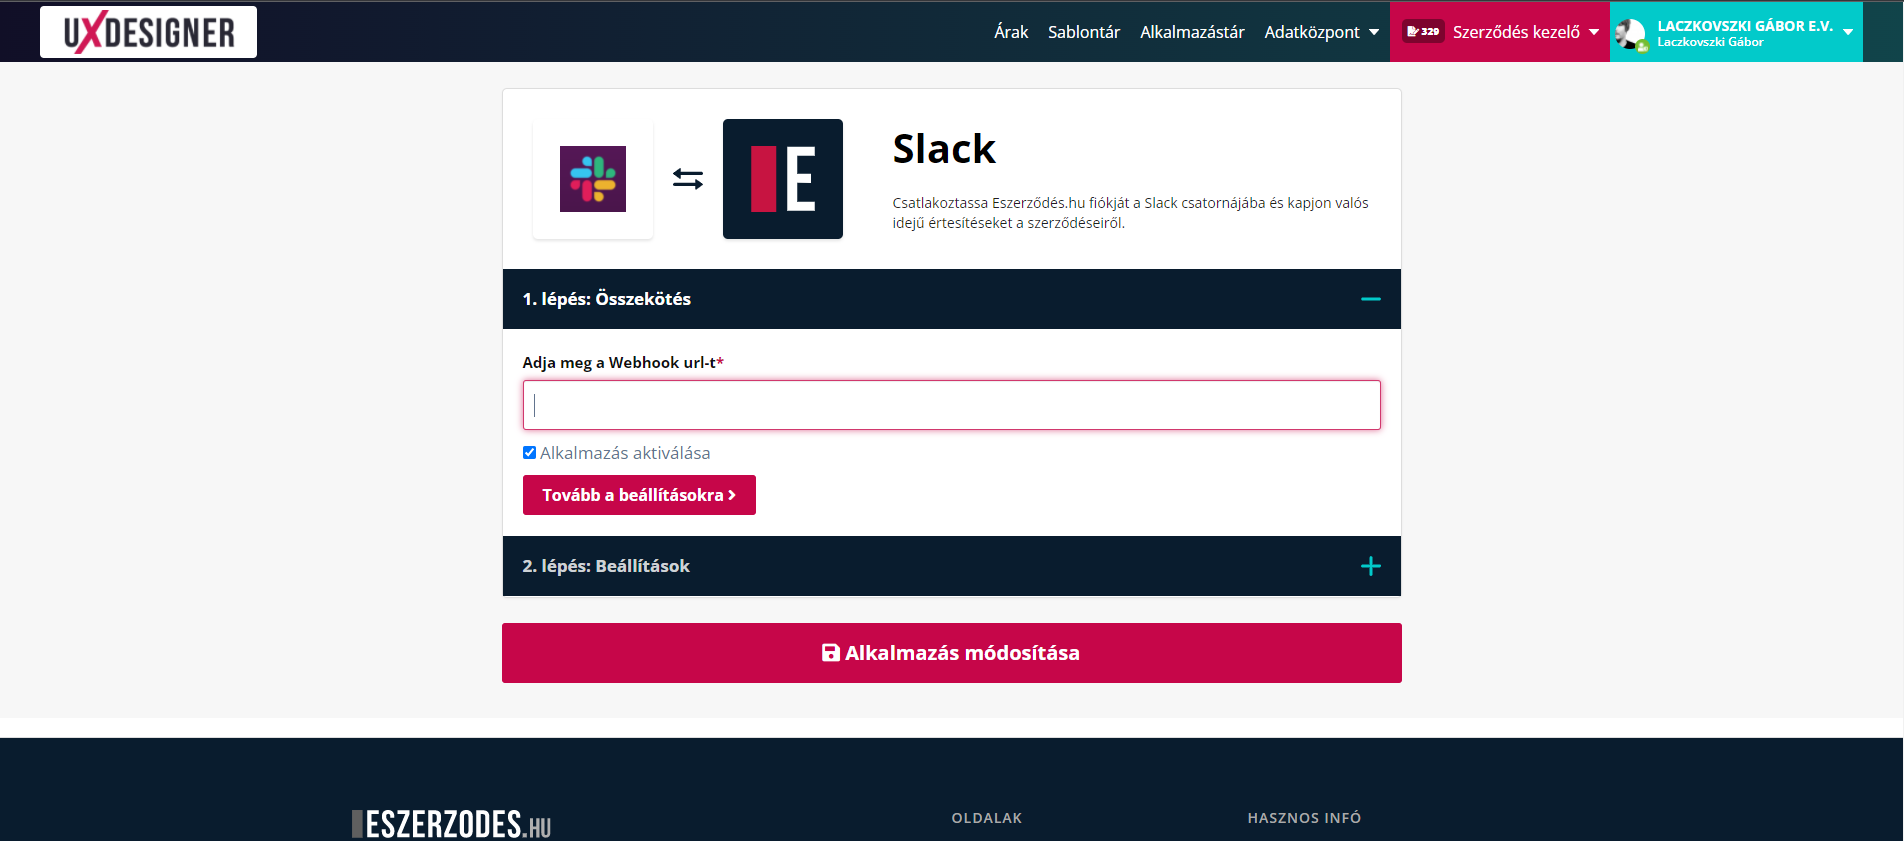The width and height of the screenshot is (1904, 841).
Task: Collapse step 1 with the minus icon
Action: 1370,299
